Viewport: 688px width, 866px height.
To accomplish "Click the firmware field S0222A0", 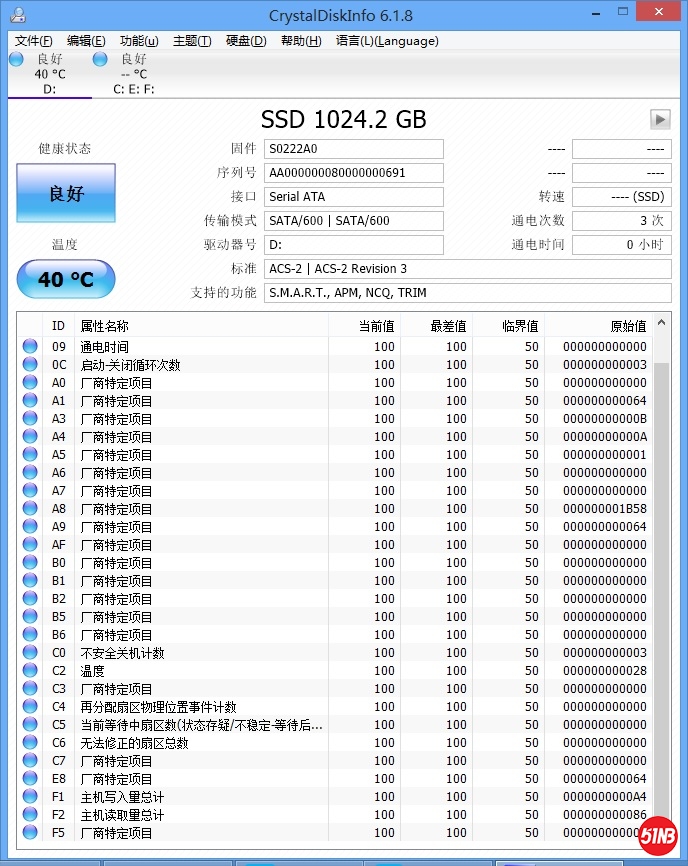I will pos(354,149).
